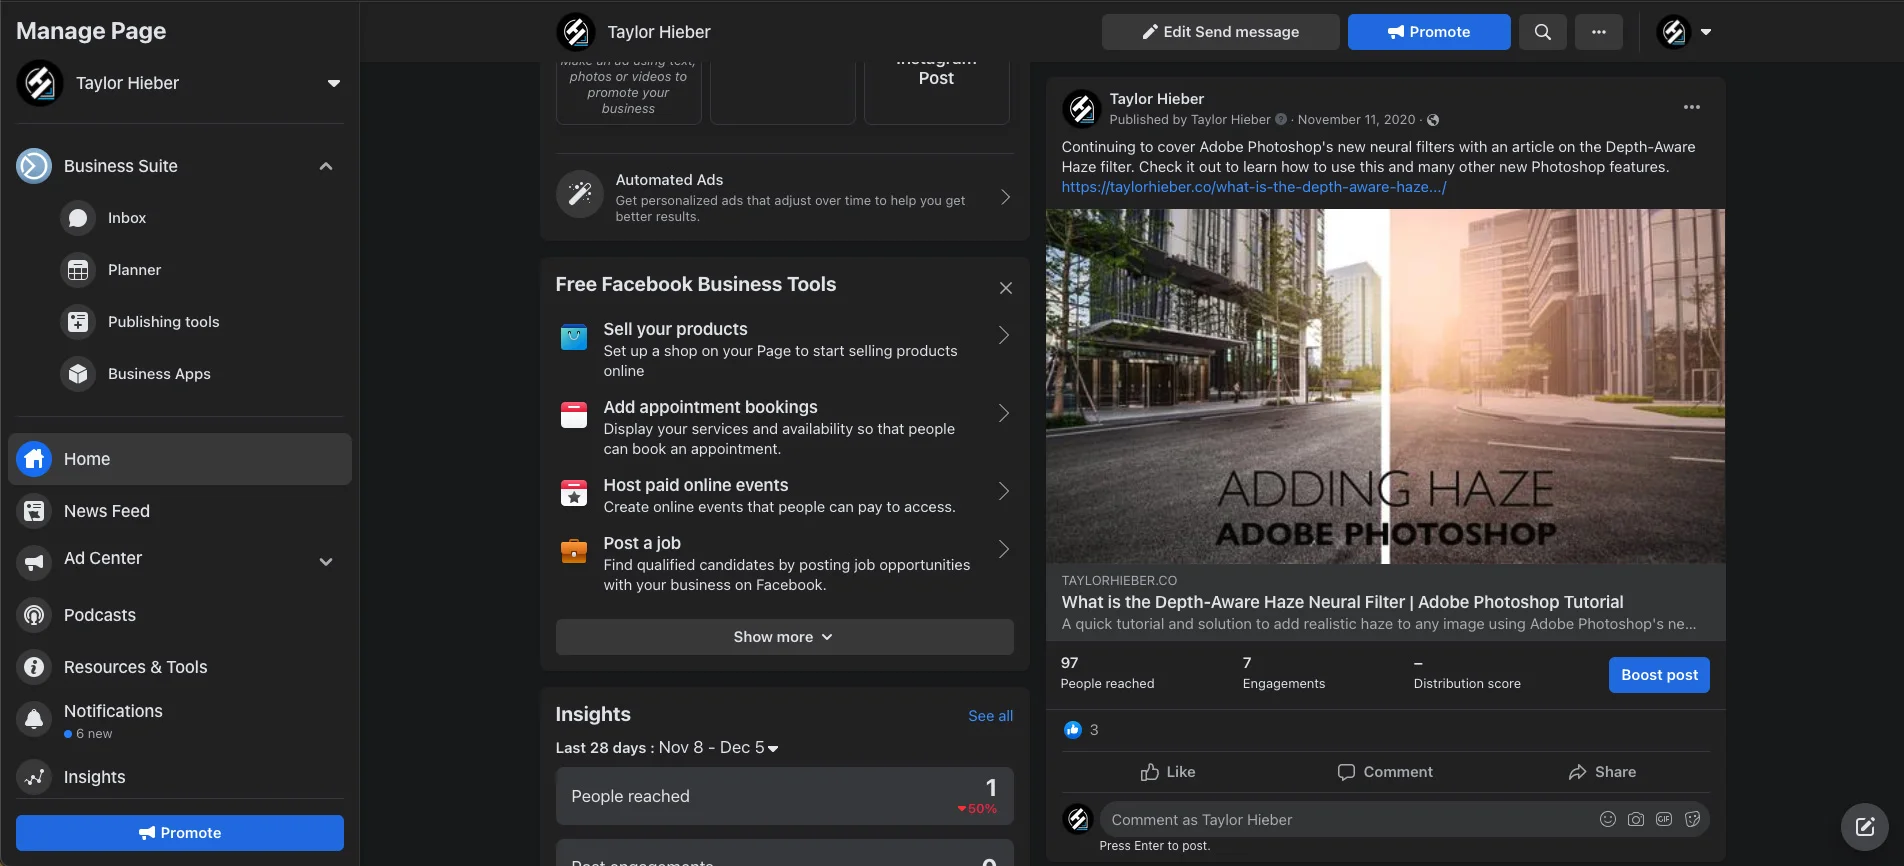Click the top bar Promote button

point(1429,32)
